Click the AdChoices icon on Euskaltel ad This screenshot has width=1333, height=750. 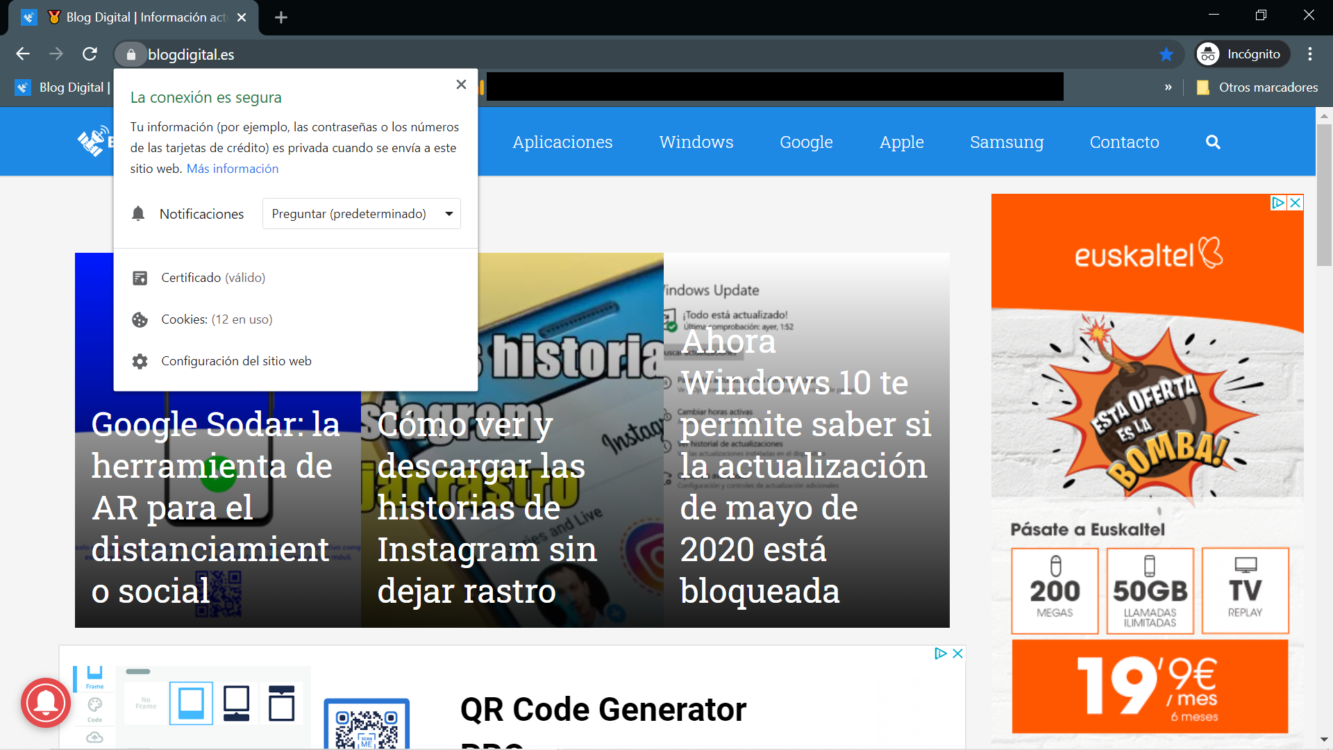coord(1278,202)
